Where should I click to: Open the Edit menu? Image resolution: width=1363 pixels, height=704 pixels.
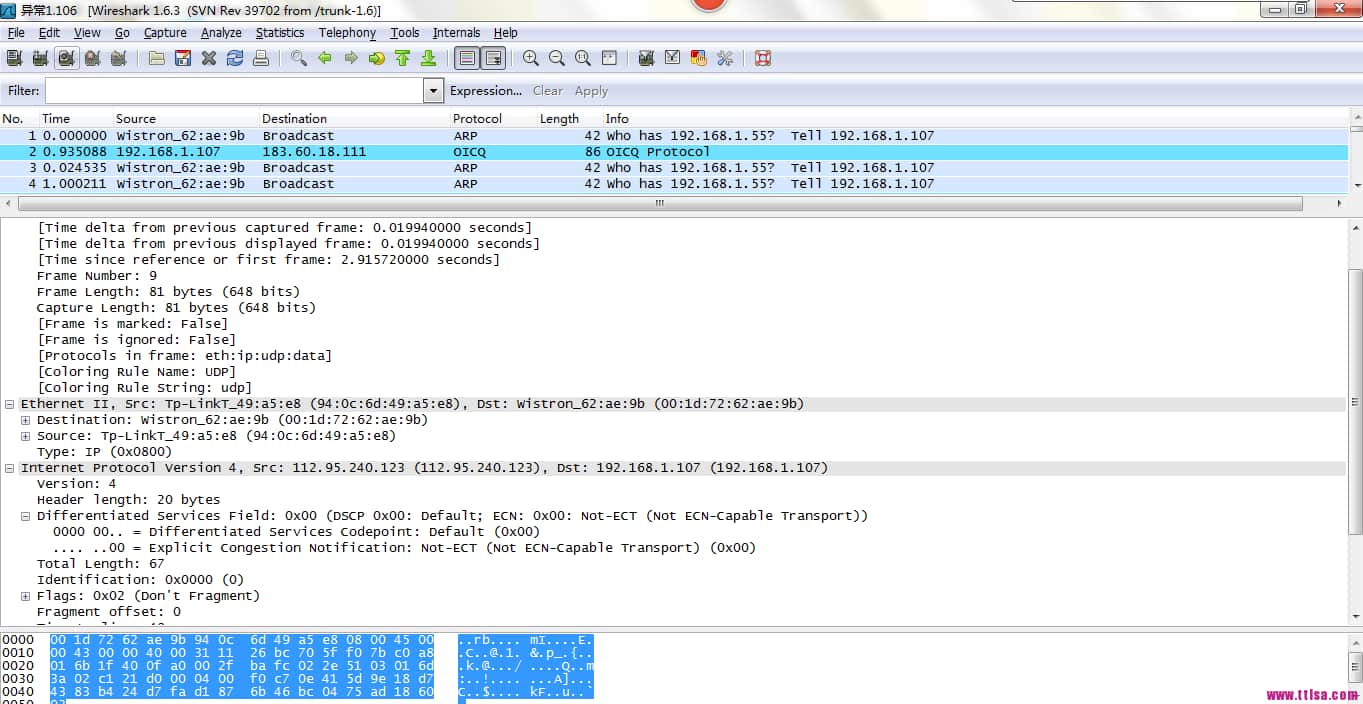point(49,33)
